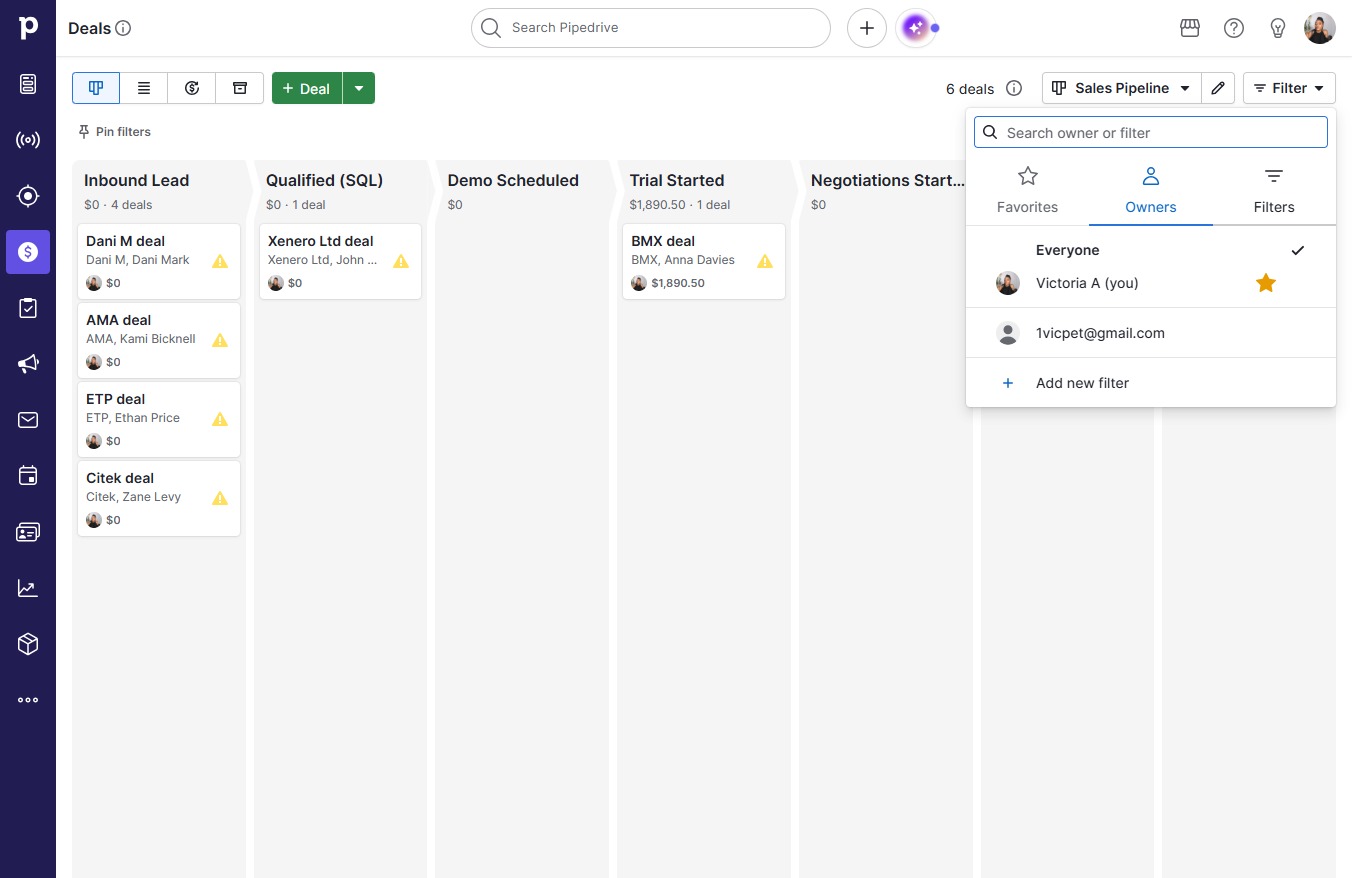Toggle the Filter dropdown
Image resolution: width=1352 pixels, height=878 pixels.
[x=1289, y=88]
